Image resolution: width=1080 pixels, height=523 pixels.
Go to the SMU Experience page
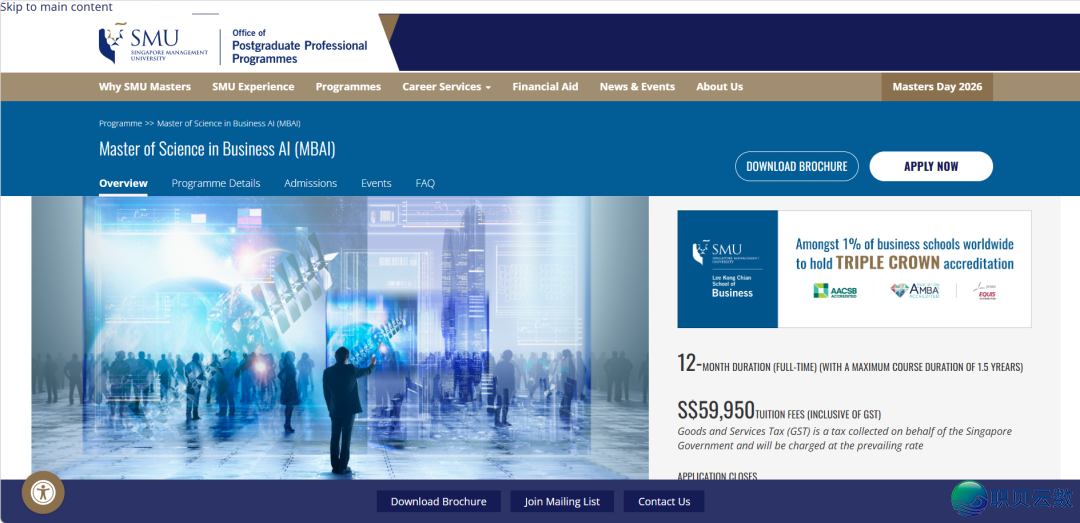coord(253,87)
